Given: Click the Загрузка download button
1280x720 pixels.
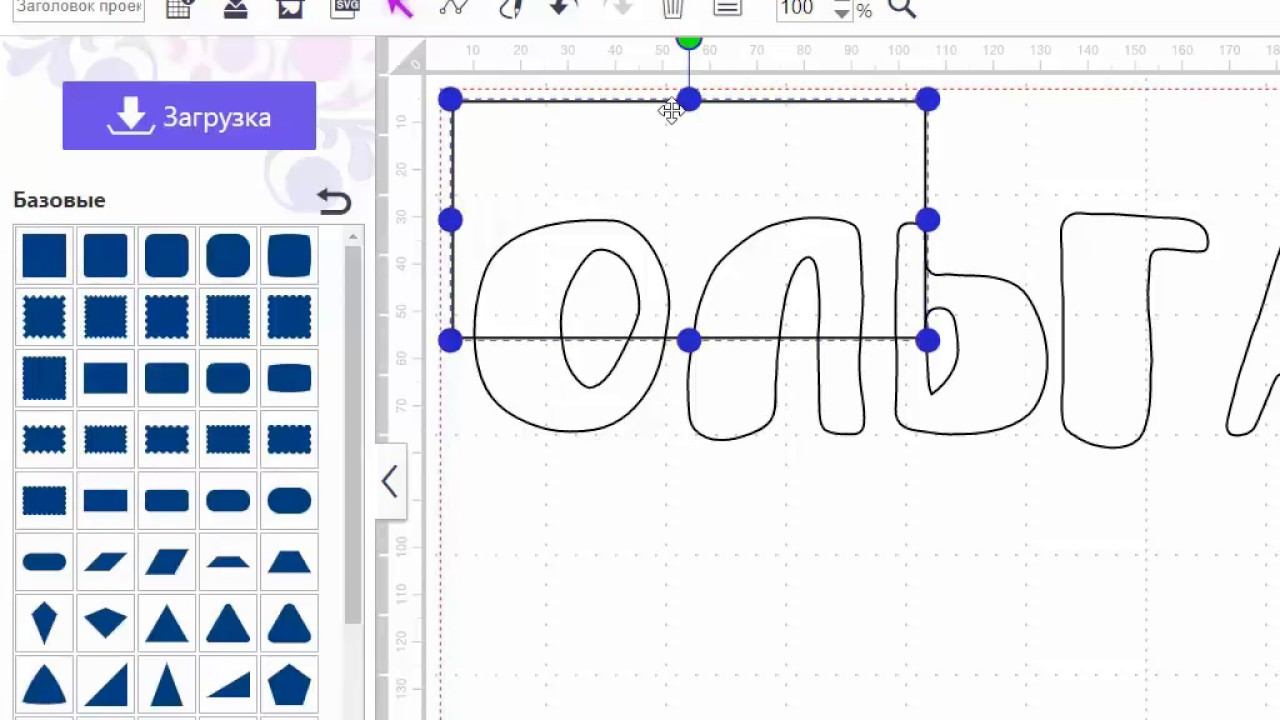Looking at the screenshot, I should 189,116.
